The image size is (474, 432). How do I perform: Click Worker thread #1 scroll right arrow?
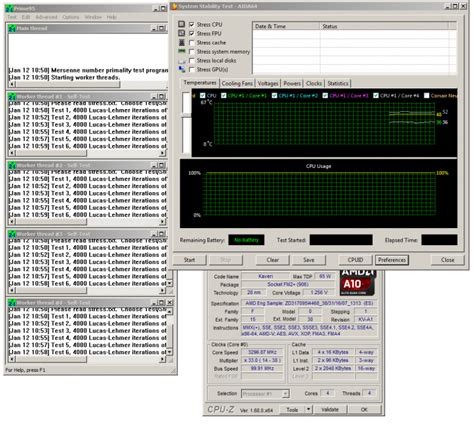pyautogui.click(x=162, y=153)
